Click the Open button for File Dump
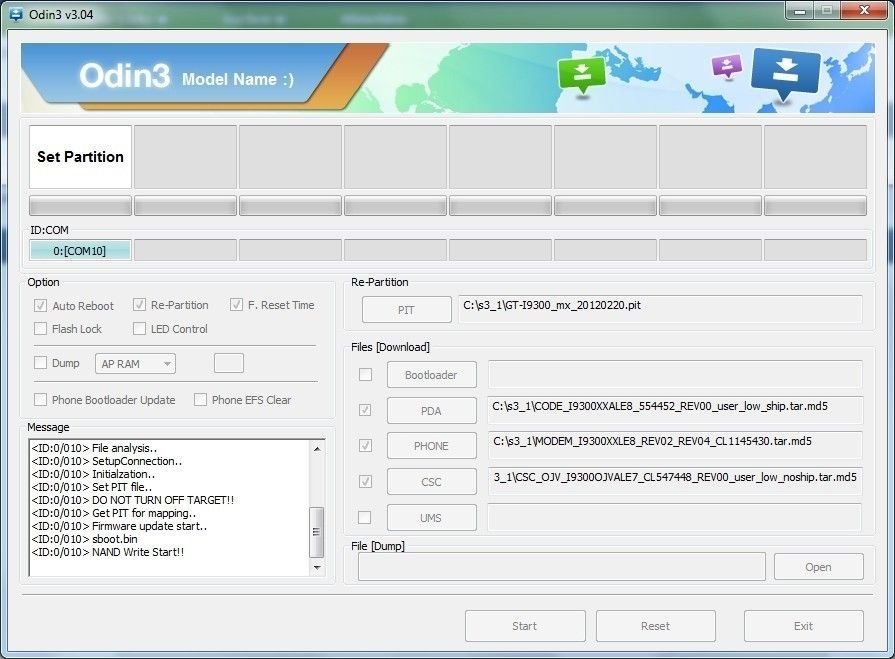 pyautogui.click(x=819, y=567)
